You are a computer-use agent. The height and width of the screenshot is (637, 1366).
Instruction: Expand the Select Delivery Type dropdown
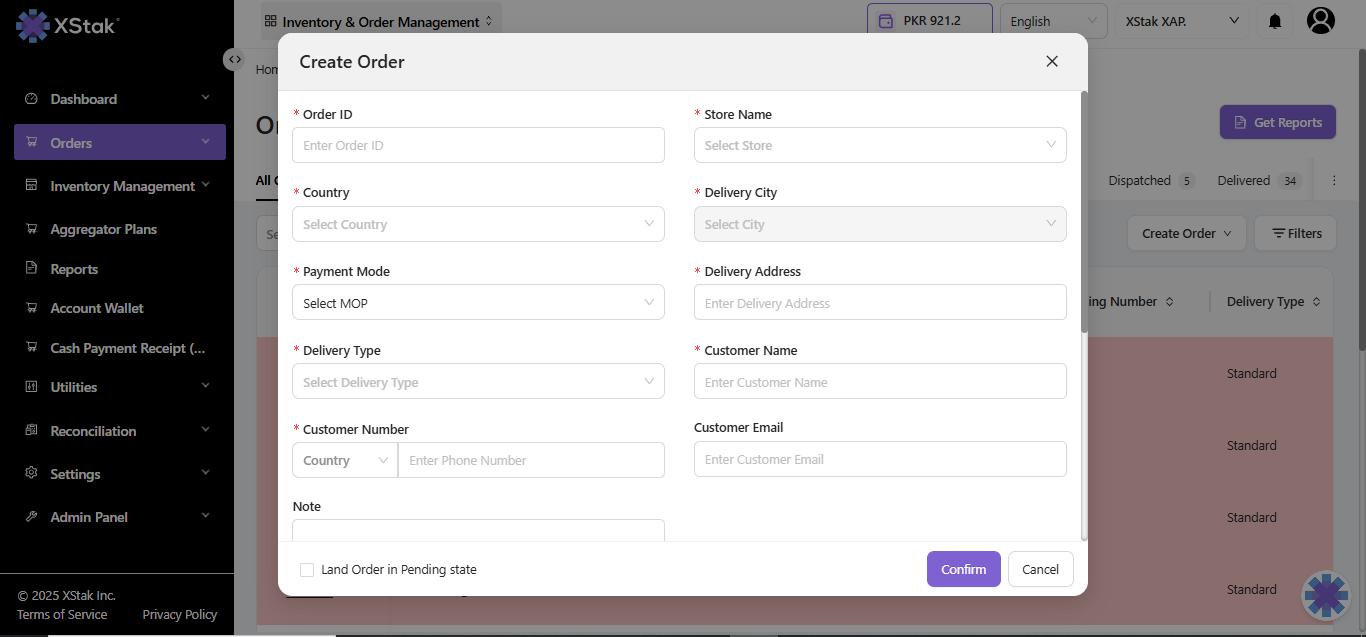click(478, 382)
